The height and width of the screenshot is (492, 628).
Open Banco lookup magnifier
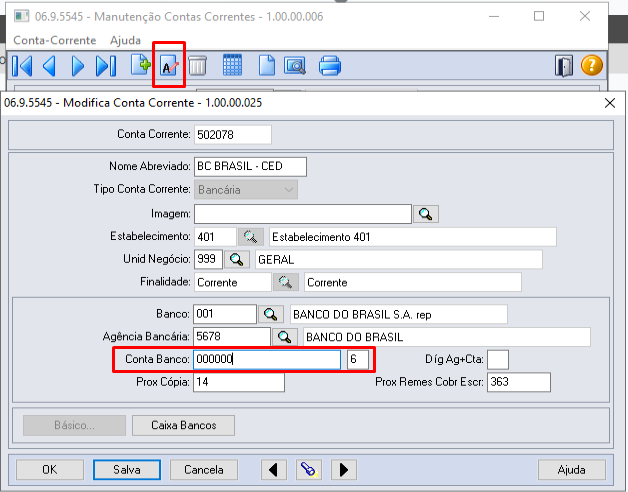tap(271, 314)
